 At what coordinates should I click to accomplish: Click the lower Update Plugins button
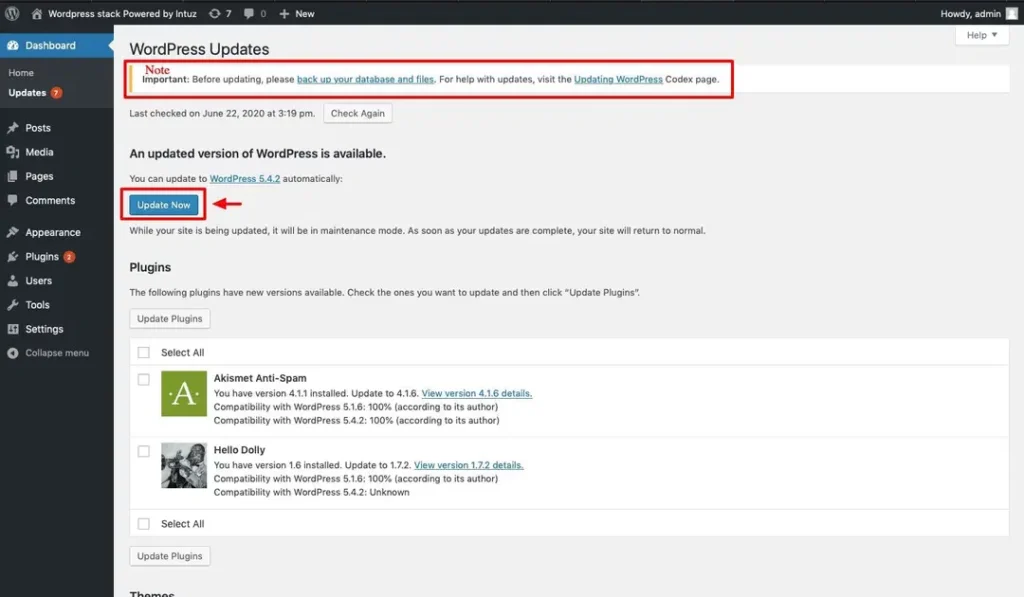pos(170,556)
